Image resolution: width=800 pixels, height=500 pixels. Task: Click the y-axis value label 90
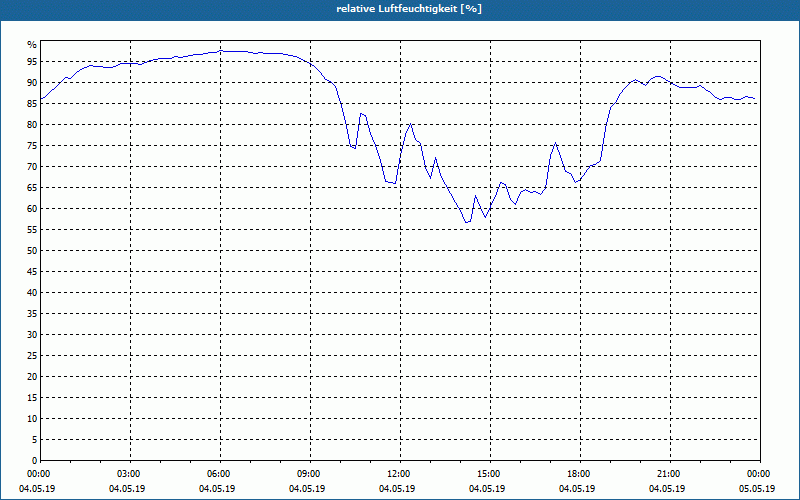[x=32, y=83]
